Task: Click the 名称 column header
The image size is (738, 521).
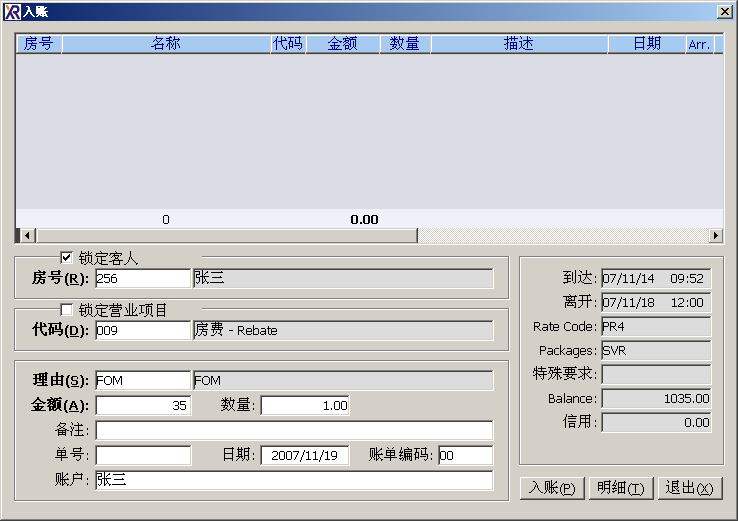Action: coord(166,44)
